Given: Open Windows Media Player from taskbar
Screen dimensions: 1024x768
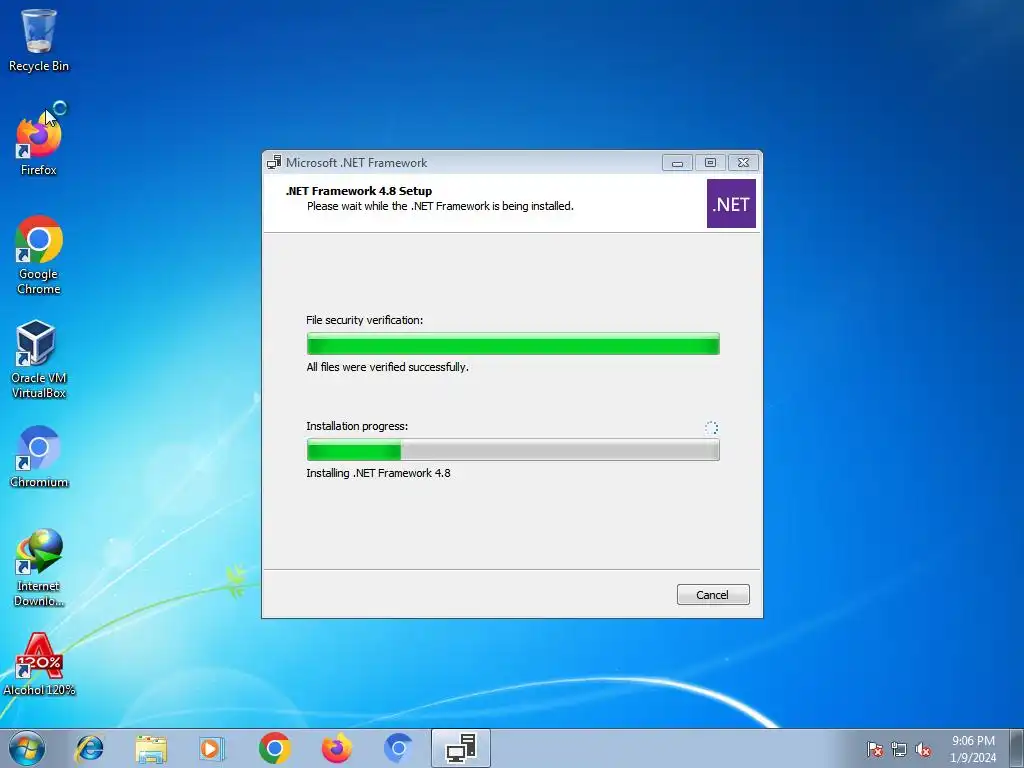Looking at the screenshot, I should 212,748.
